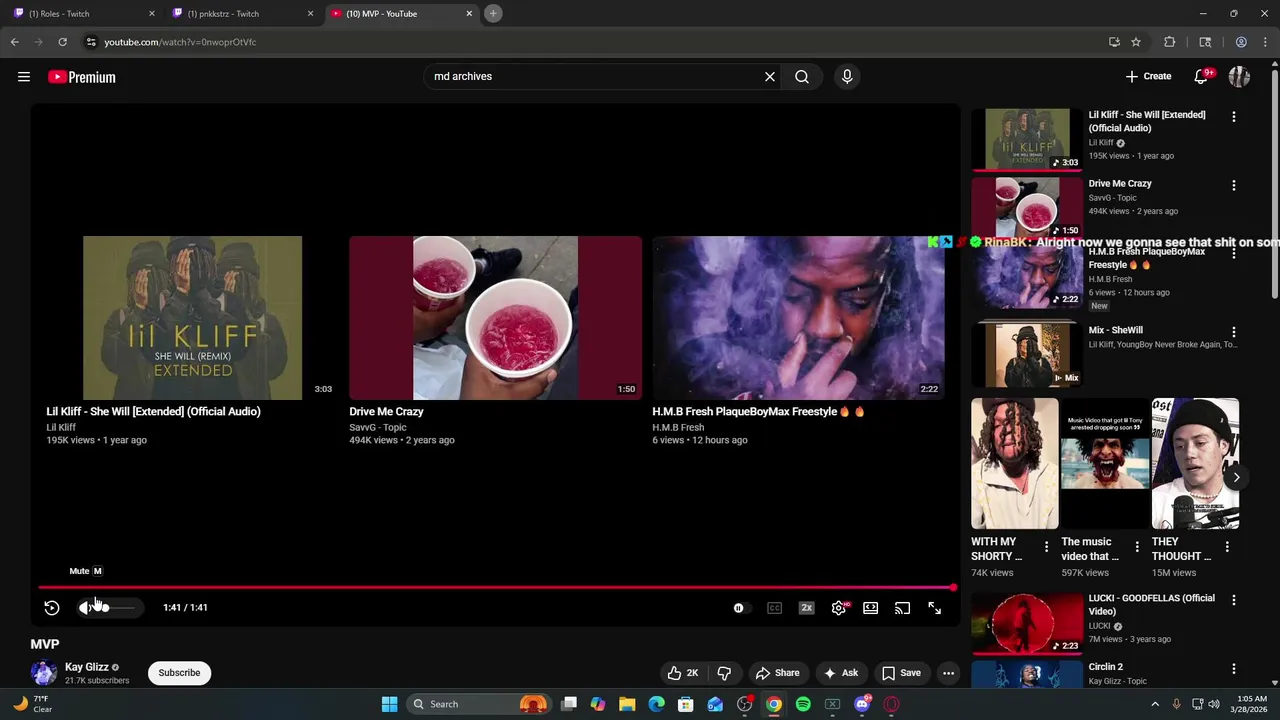Run search with magnifier button
1280x720 pixels.
point(802,77)
